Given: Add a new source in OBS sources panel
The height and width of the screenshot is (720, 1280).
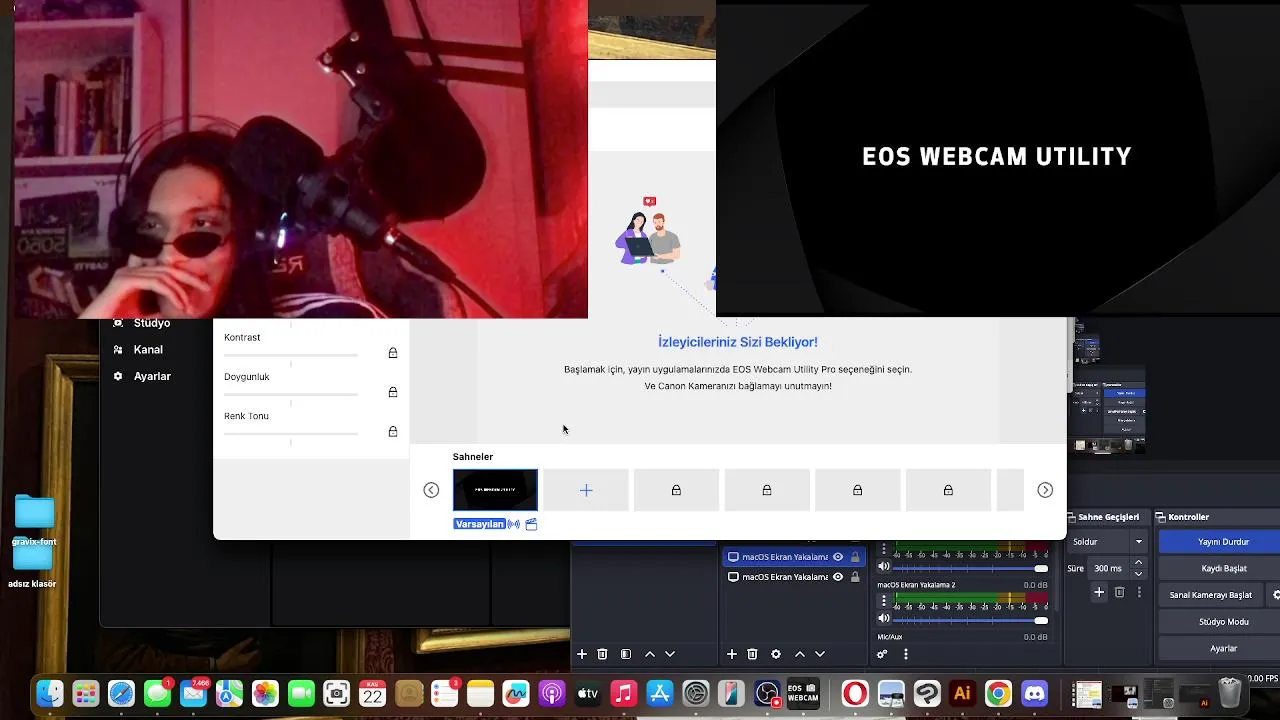Looking at the screenshot, I should point(732,654).
